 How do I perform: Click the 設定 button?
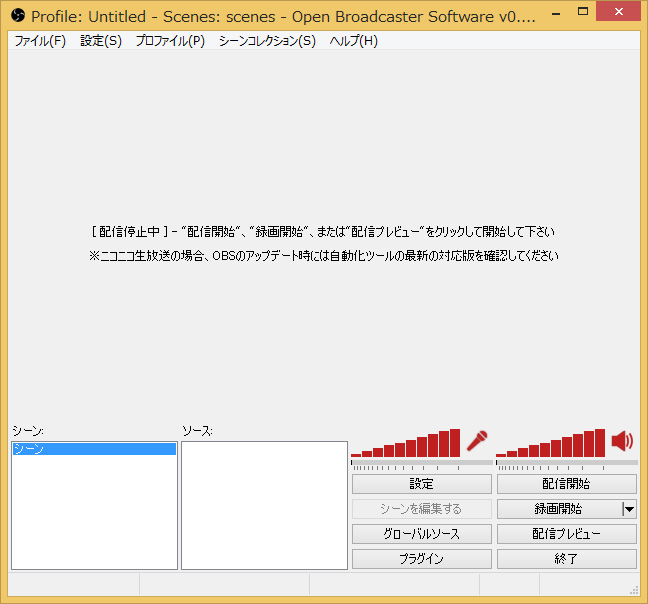point(422,484)
